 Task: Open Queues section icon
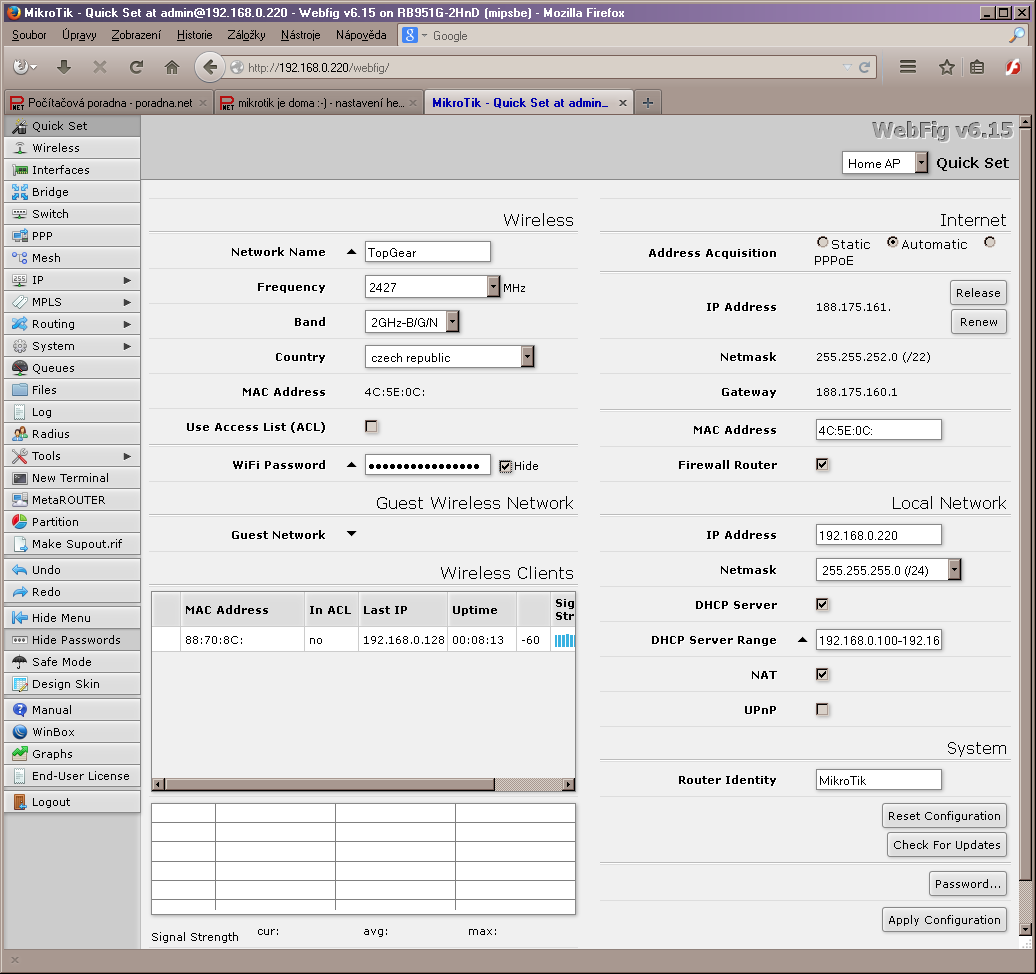click(x=20, y=368)
